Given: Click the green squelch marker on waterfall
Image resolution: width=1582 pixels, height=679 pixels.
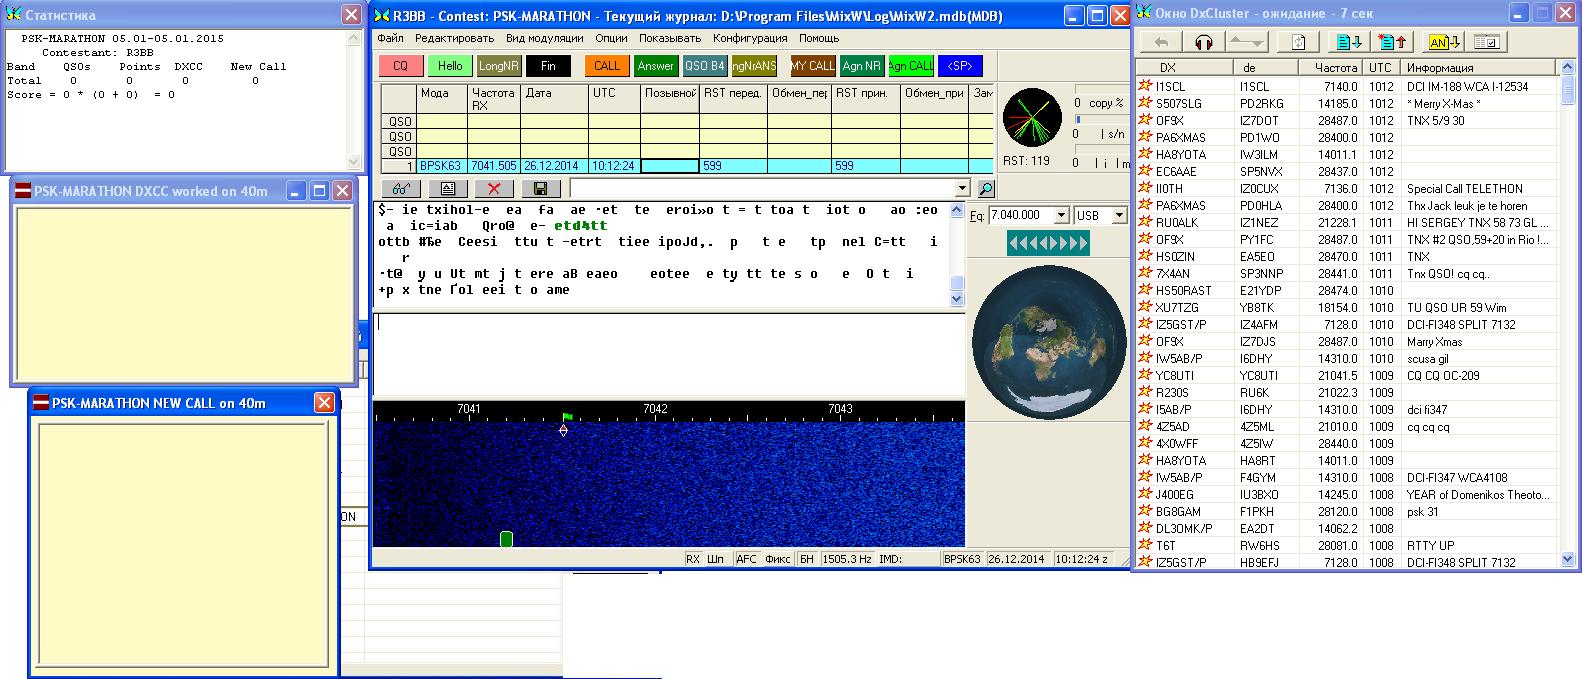Looking at the screenshot, I should pos(506,539).
